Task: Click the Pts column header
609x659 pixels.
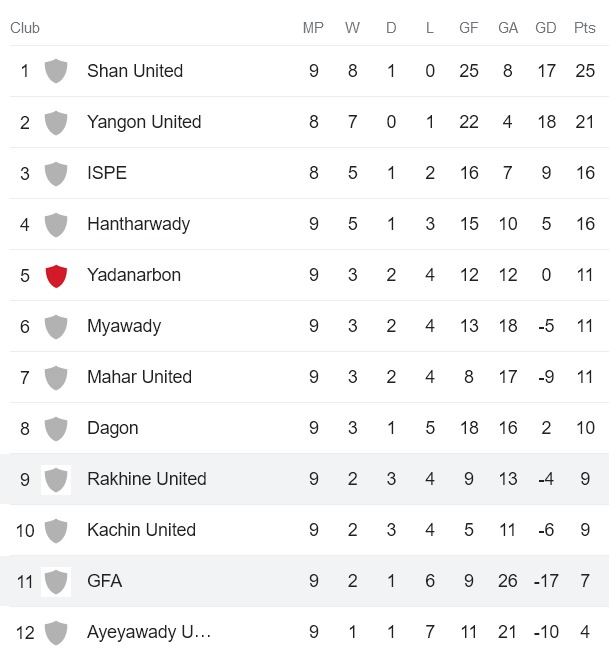Action: coord(585,28)
